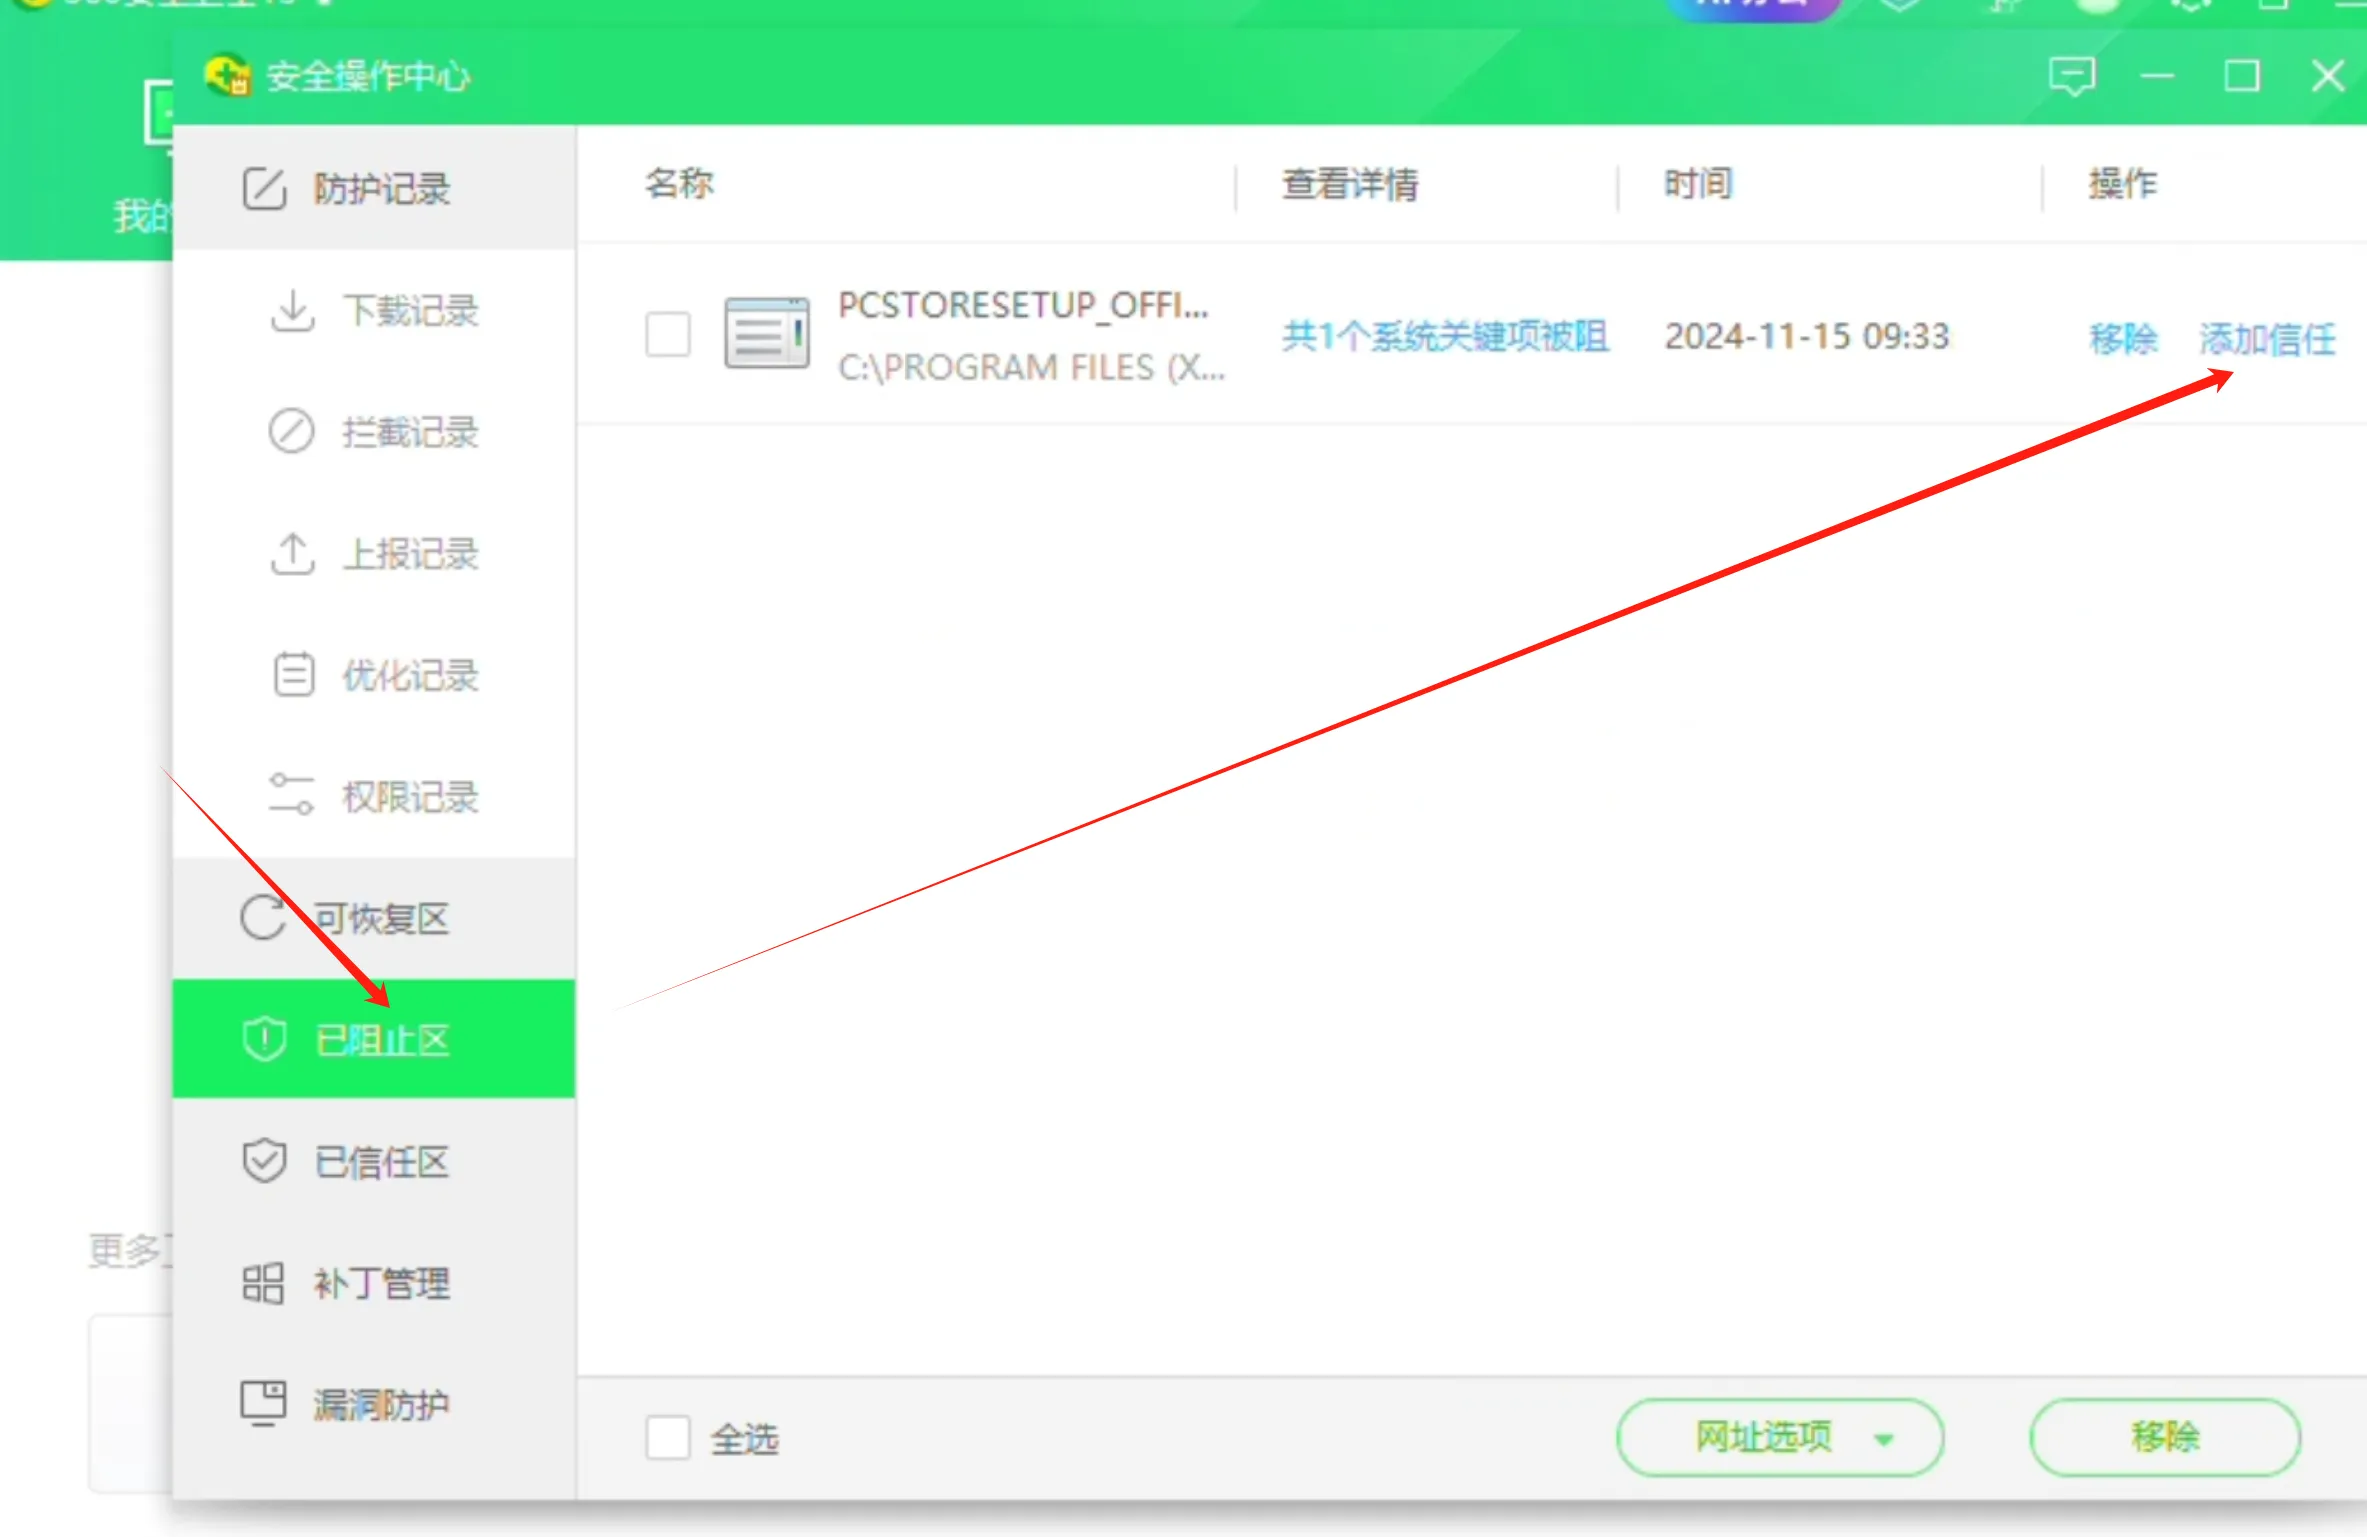Click the PCSTORESETUP file thumbnail icon
Image resolution: width=2367 pixels, height=1537 pixels.
click(766, 334)
